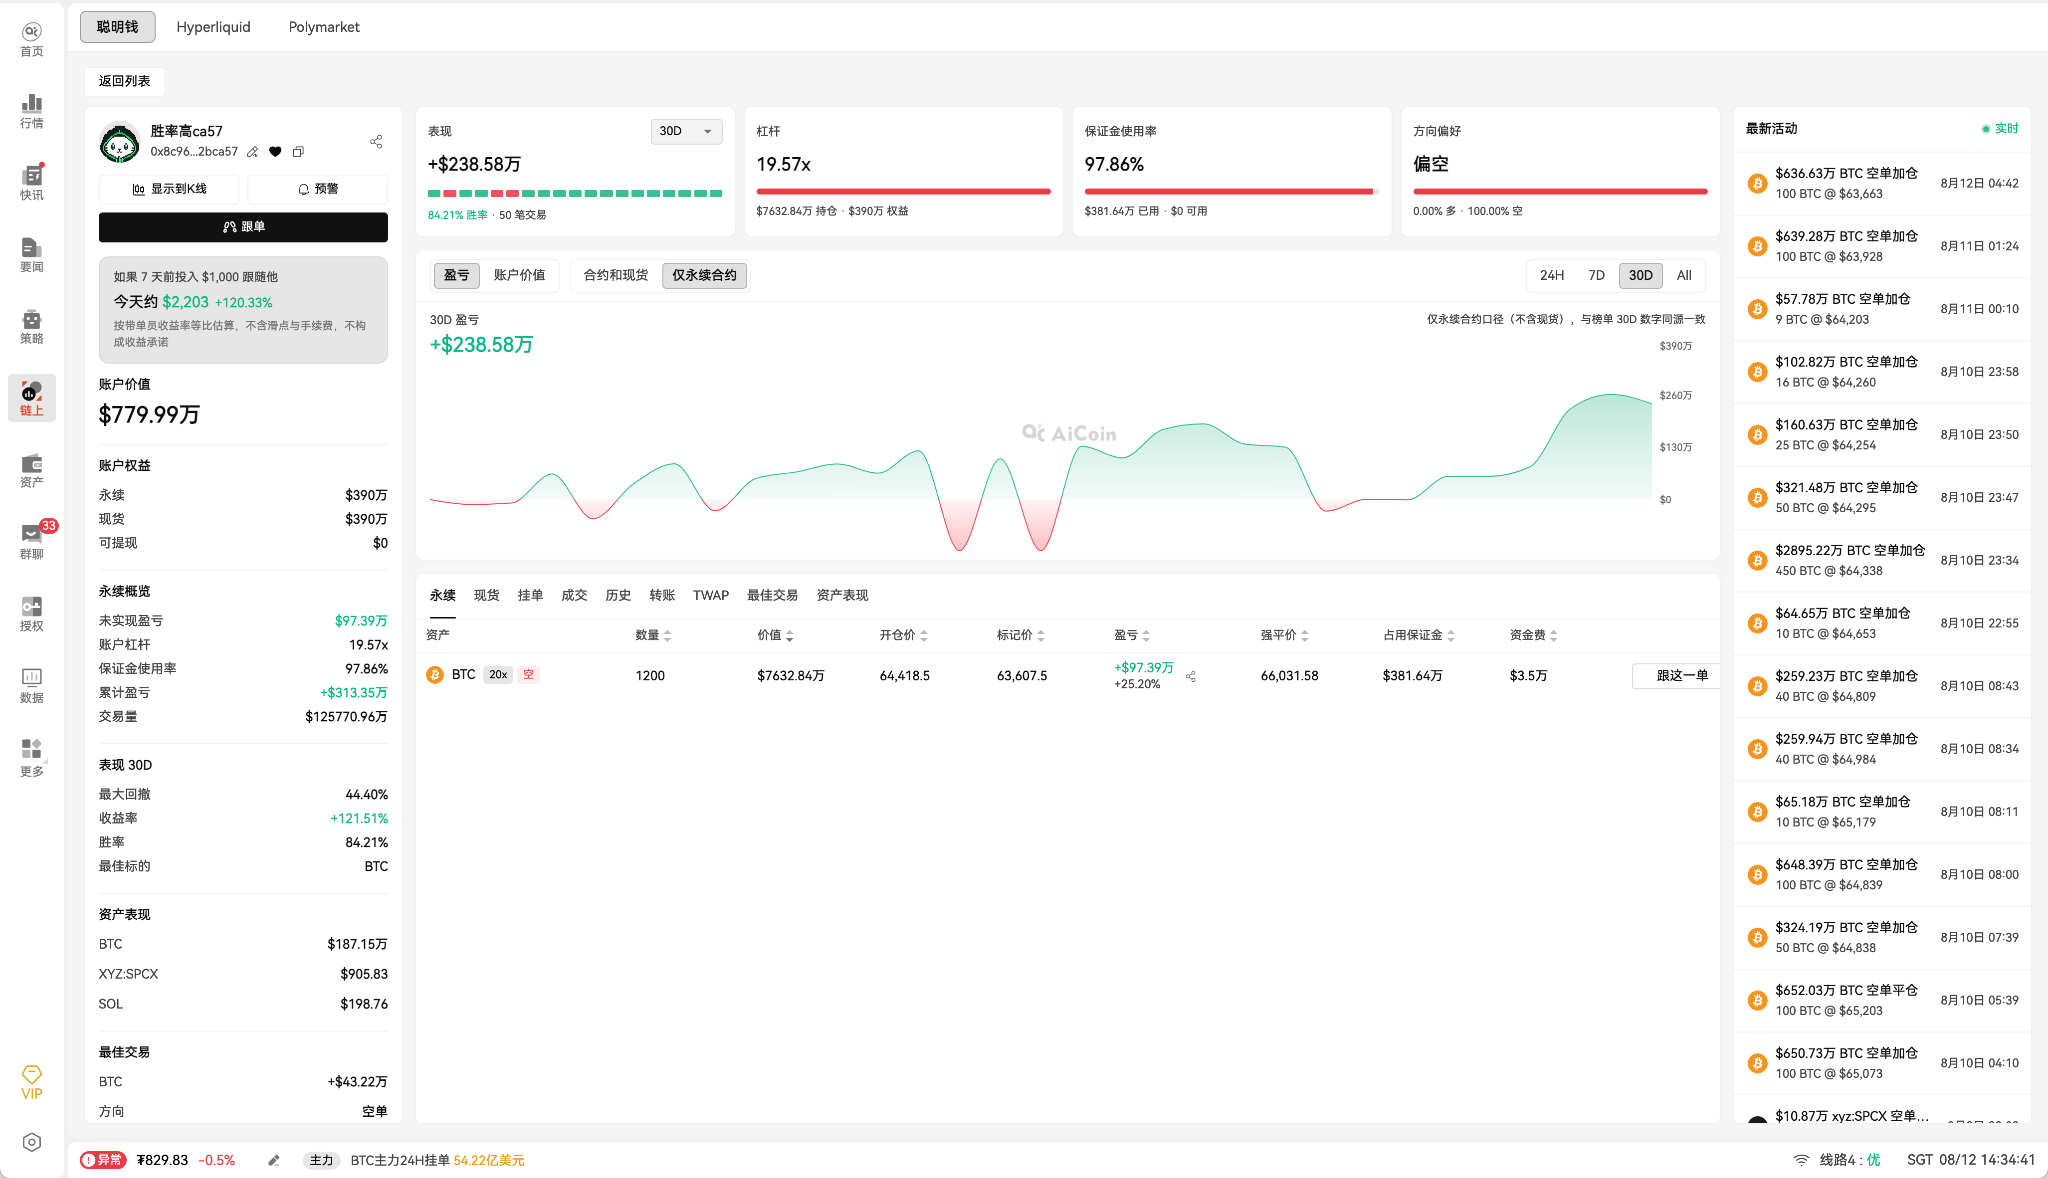This screenshot has height=1178, width=2048.
Task: Switch to the 现货 spot tab
Action: click(x=487, y=595)
